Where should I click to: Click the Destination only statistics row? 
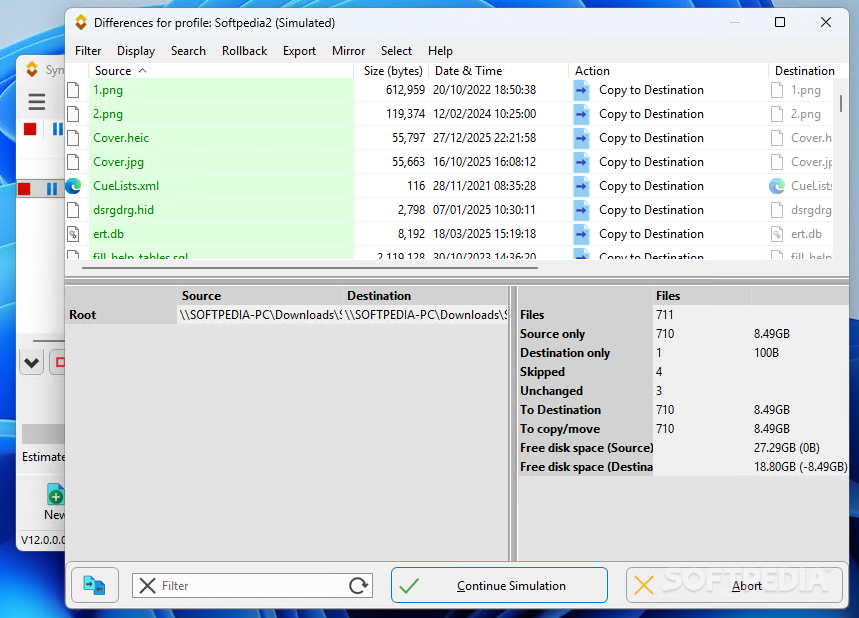(683, 353)
